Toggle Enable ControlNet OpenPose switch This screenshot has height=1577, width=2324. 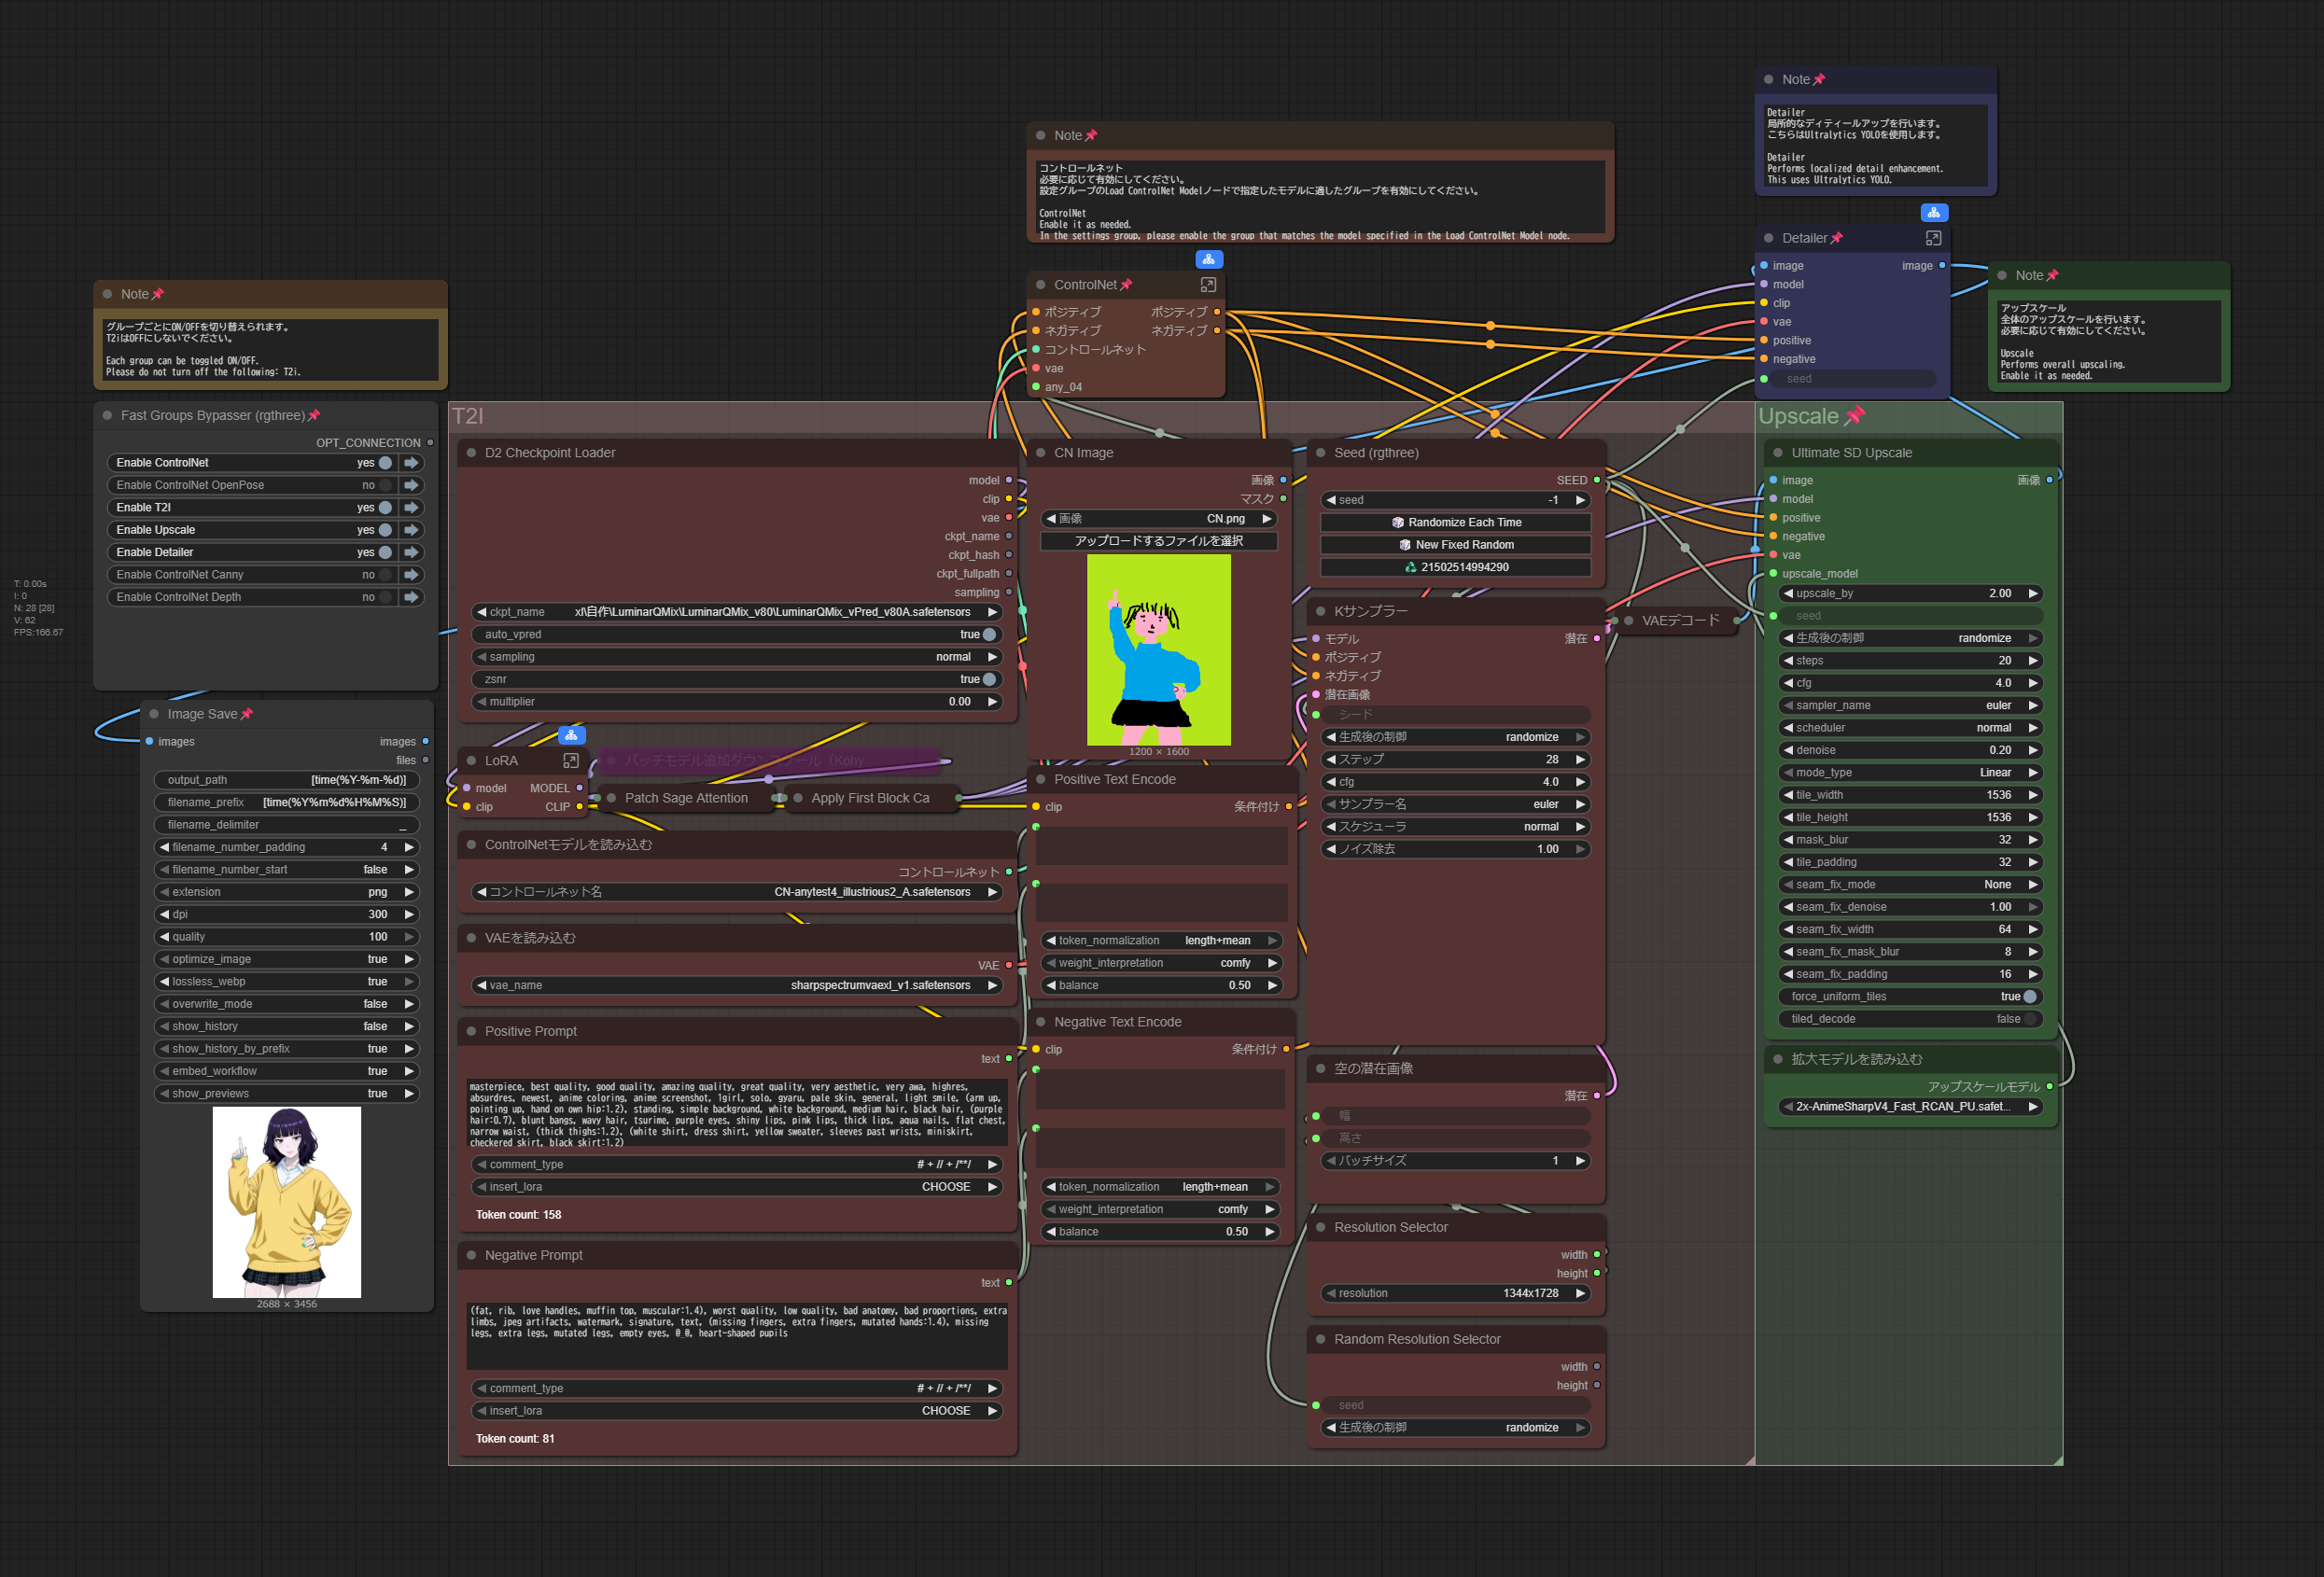[x=385, y=485]
